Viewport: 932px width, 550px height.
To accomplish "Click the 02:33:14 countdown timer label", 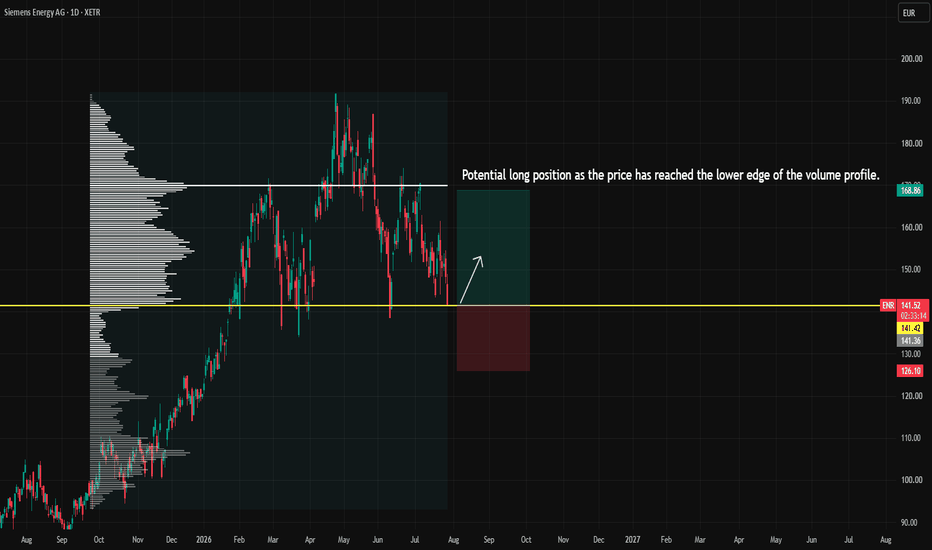I will pos(912,316).
